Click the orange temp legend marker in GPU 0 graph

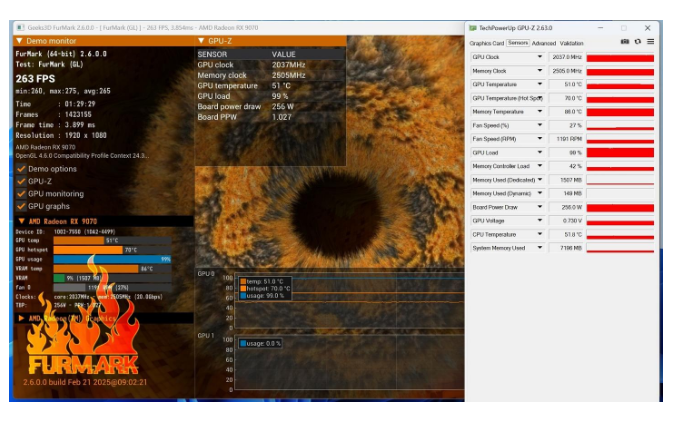pos(242,281)
